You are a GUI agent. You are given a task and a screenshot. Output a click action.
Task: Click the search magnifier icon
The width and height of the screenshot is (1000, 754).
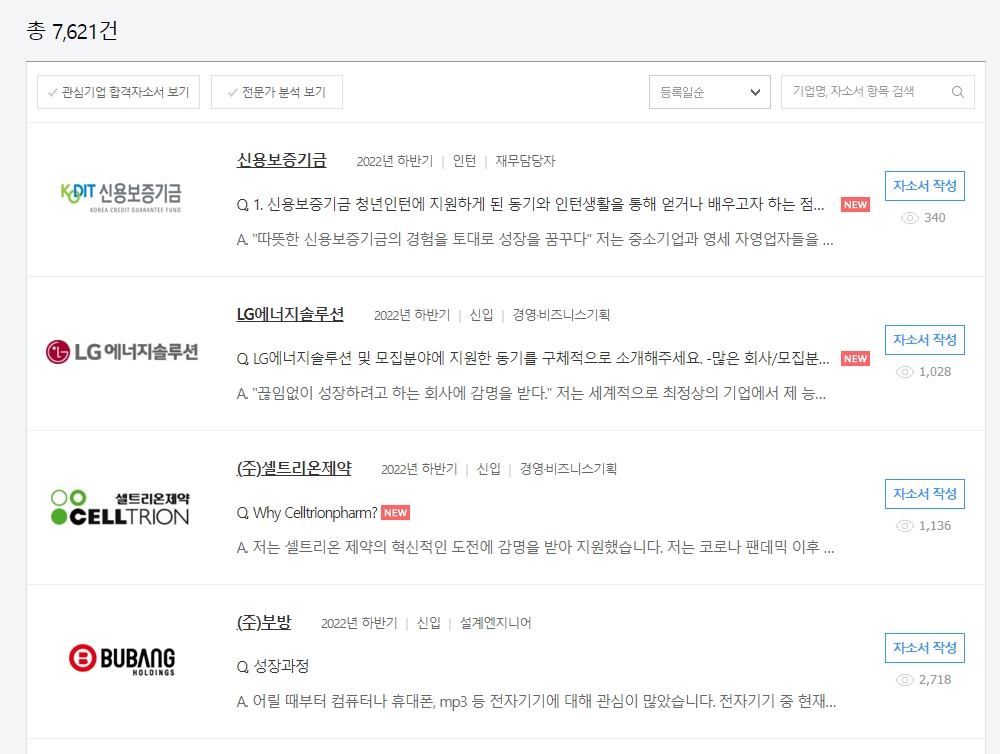(x=957, y=92)
